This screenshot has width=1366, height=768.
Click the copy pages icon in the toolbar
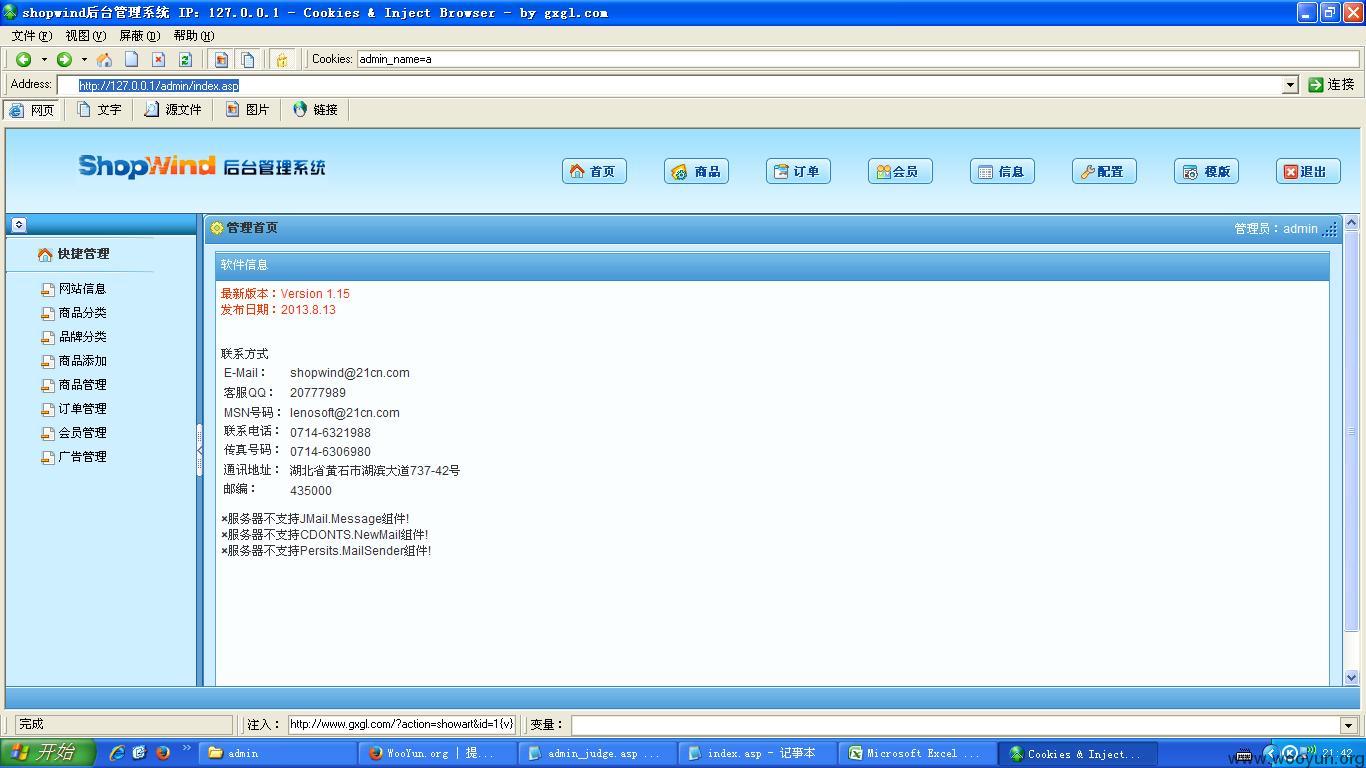248,60
